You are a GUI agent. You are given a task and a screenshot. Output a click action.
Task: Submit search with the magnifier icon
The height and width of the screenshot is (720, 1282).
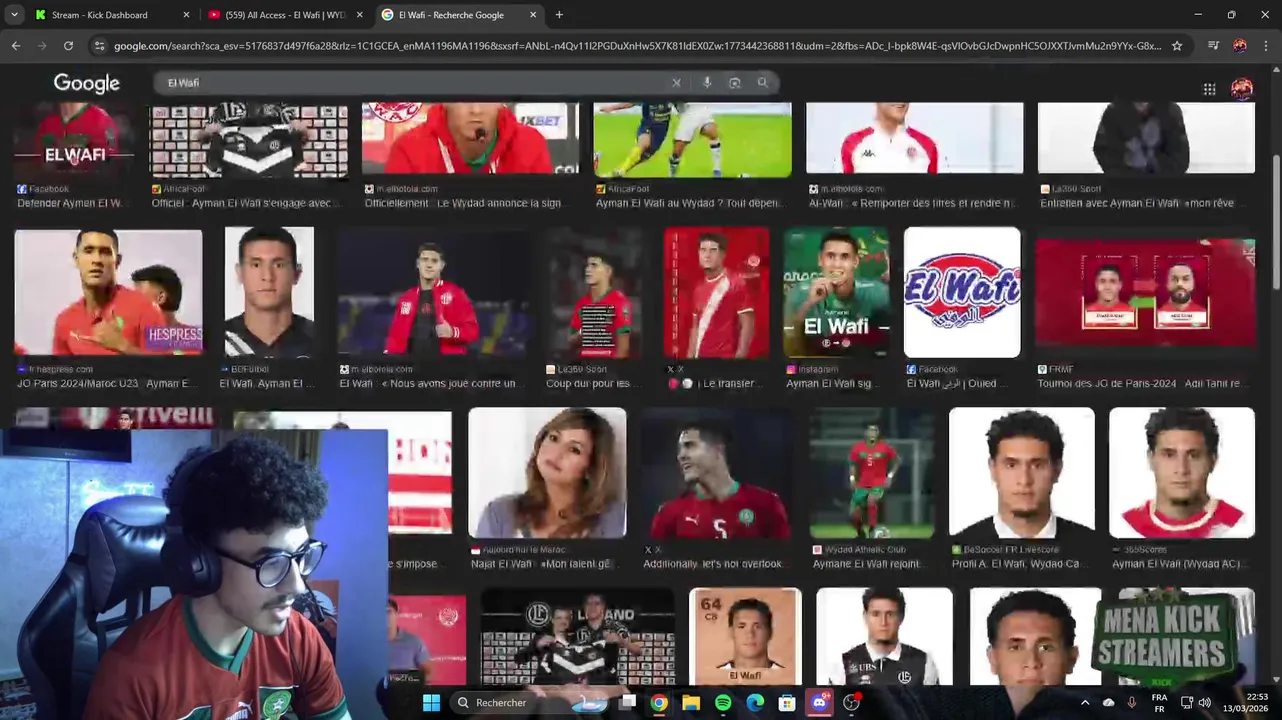tap(763, 83)
